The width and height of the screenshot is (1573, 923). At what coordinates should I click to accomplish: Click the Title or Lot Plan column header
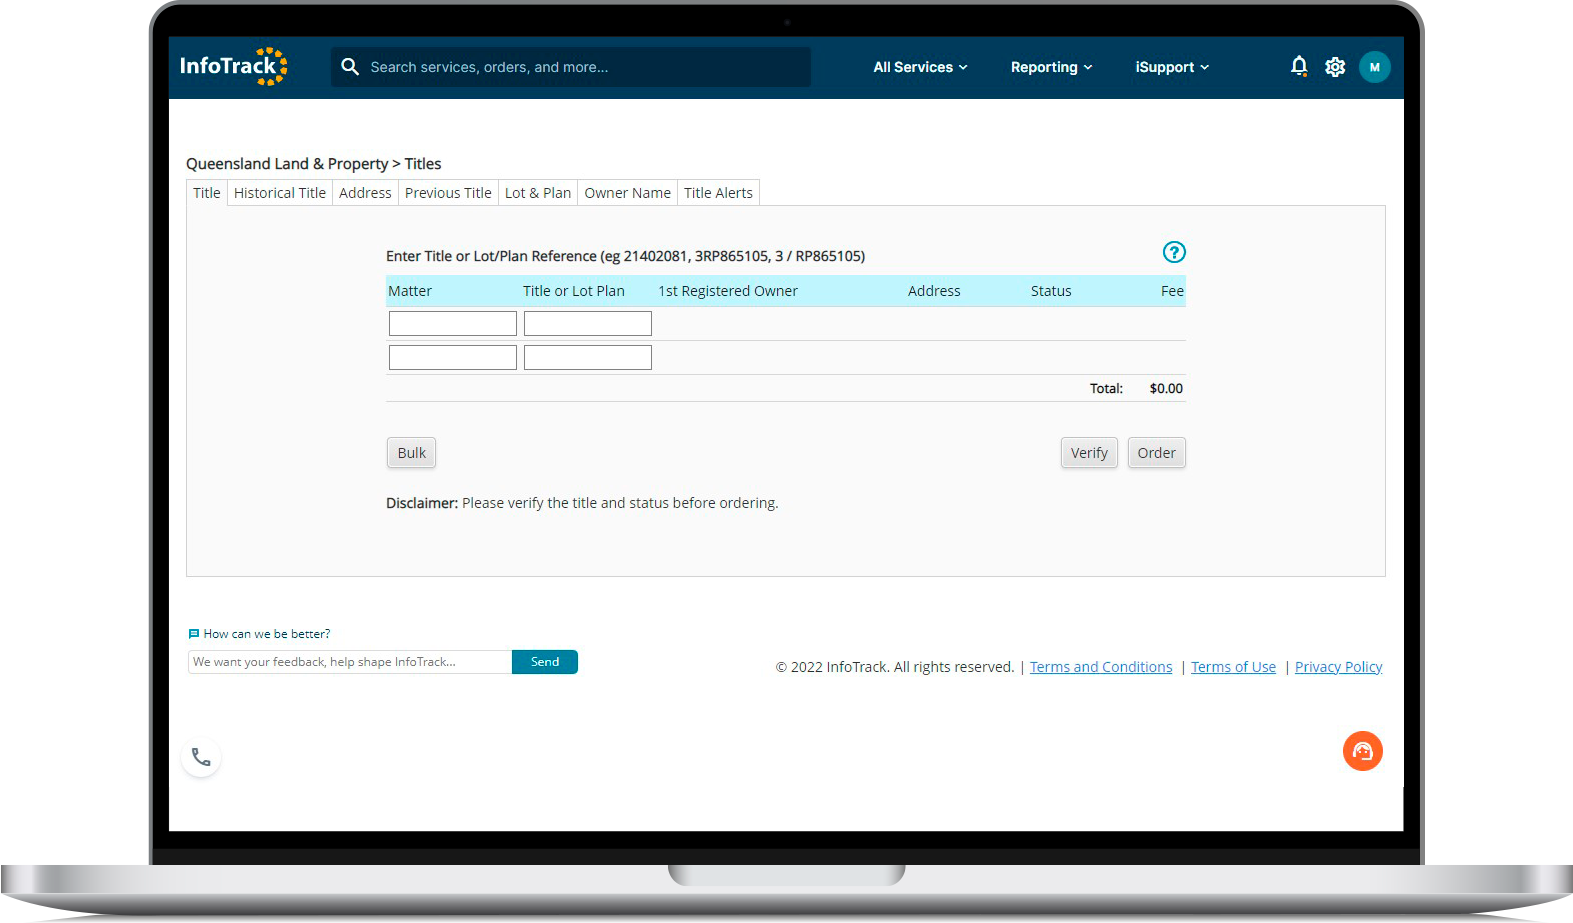[574, 291]
